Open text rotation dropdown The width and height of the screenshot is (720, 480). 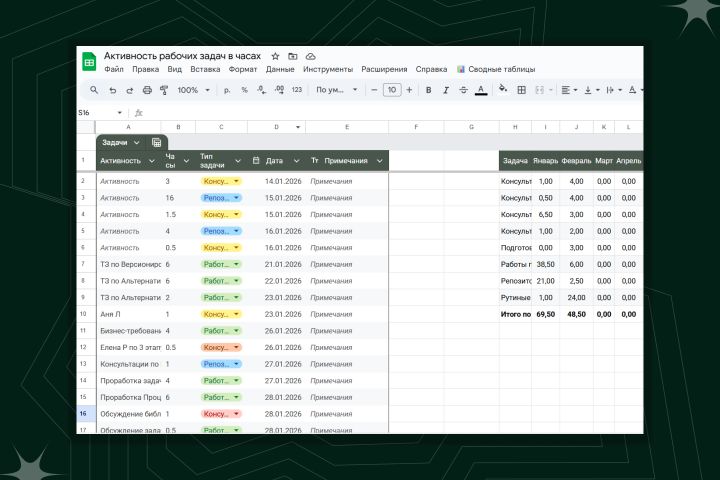[635, 90]
